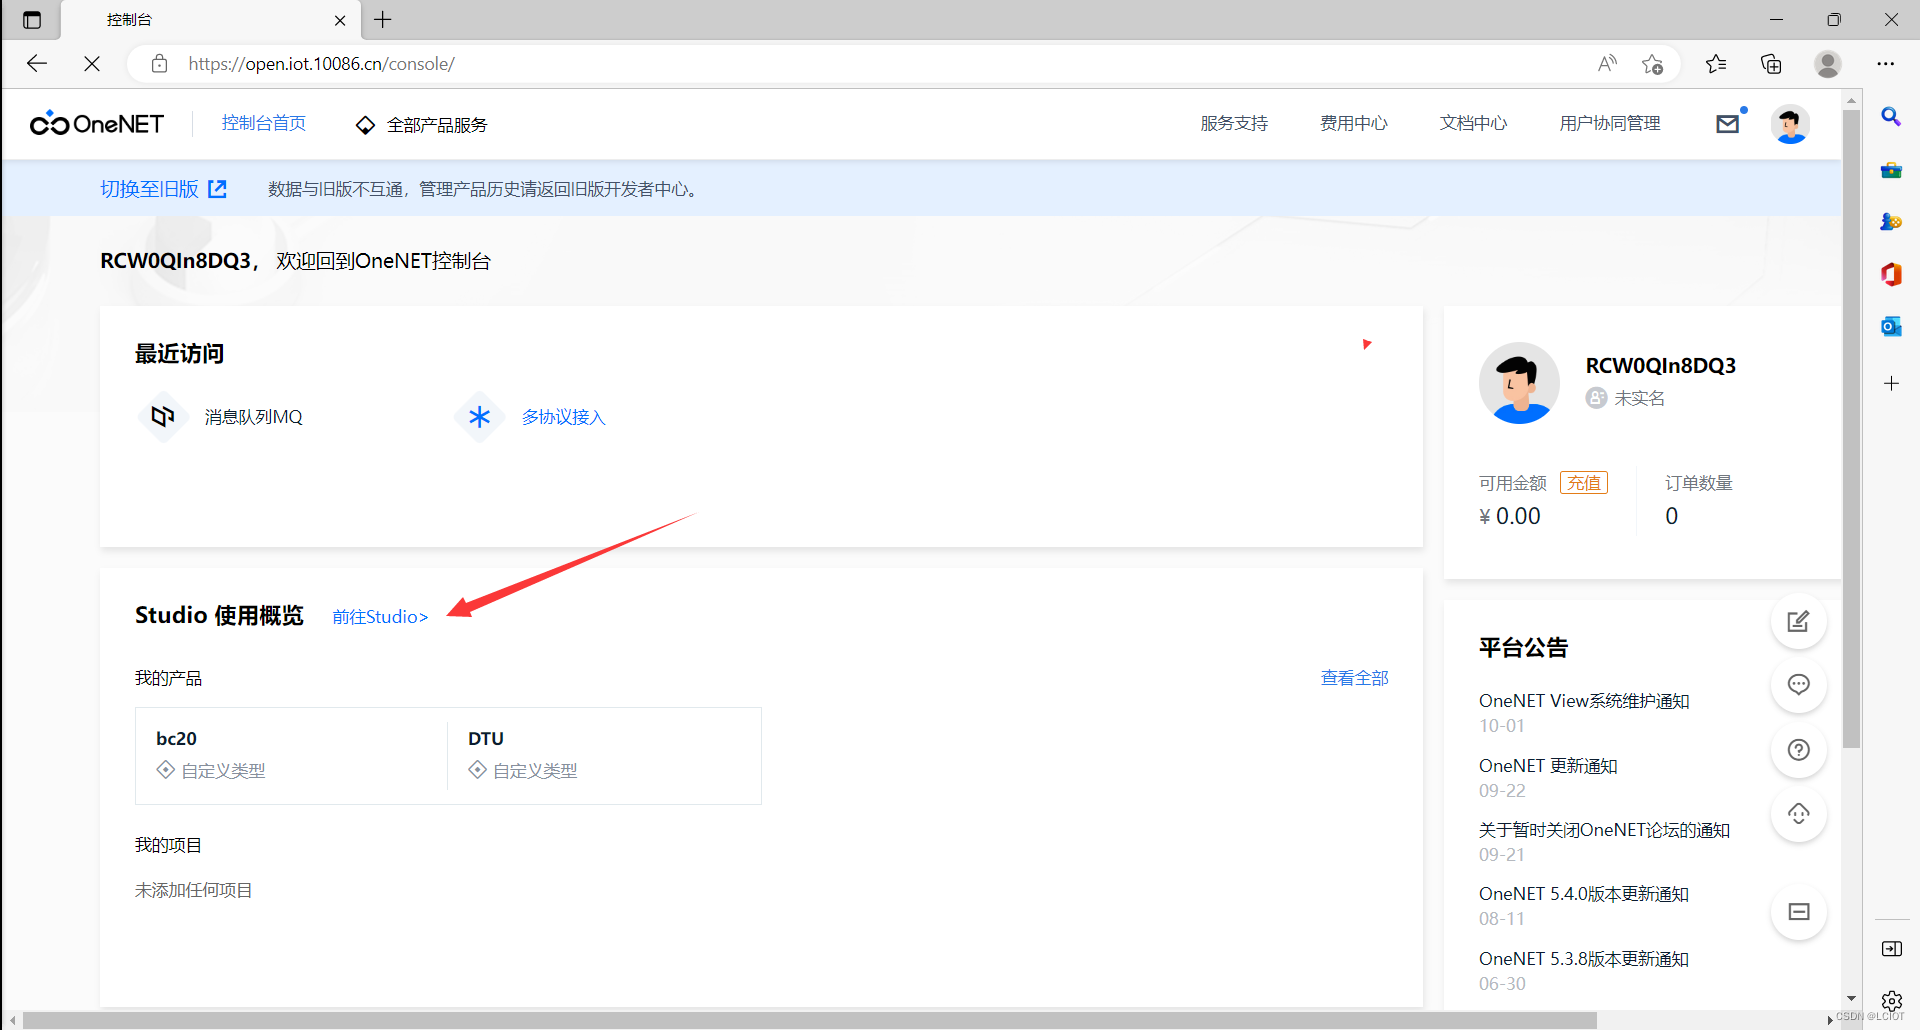Open 用户协同管理
This screenshot has width=1920, height=1030.
pos(1610,123)
